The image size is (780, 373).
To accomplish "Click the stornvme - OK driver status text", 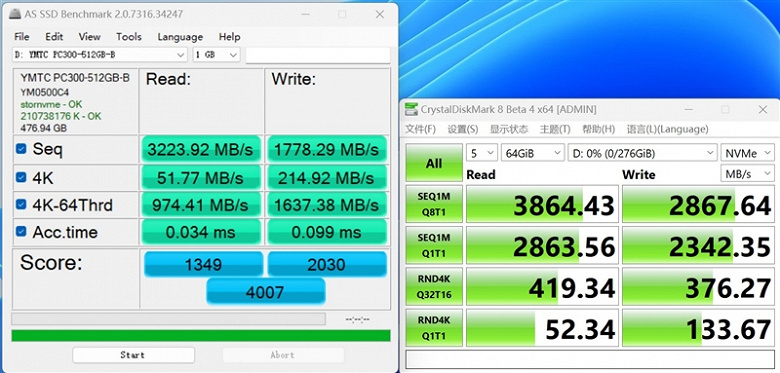I will 51,104.
